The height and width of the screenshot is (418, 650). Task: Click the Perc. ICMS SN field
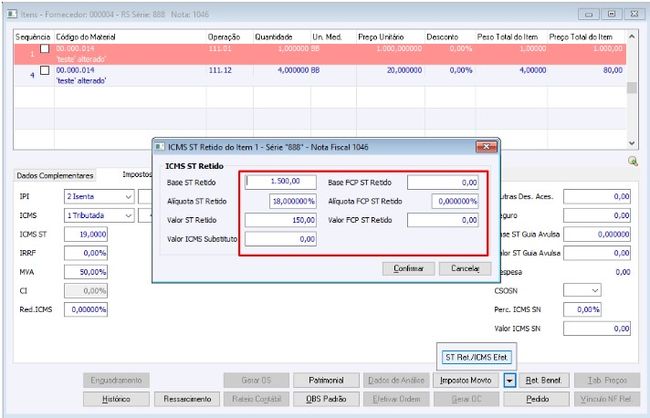[582, 310]
